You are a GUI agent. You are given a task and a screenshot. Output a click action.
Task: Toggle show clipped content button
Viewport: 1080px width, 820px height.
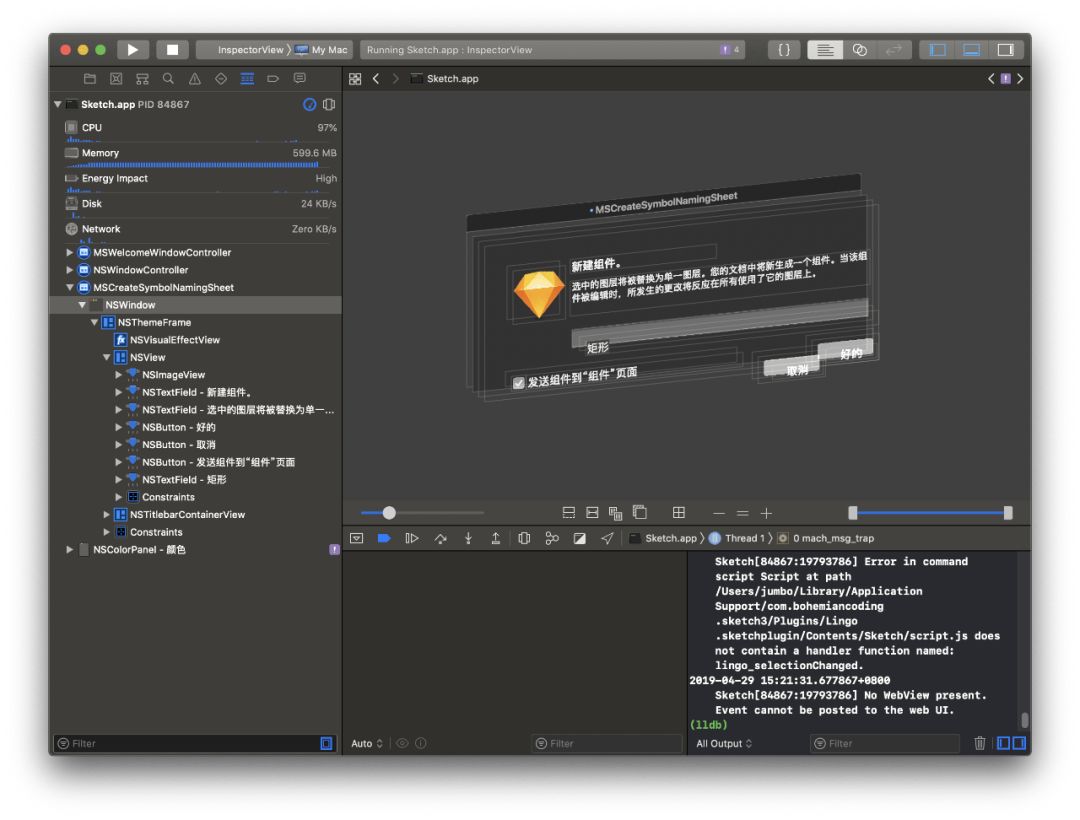tap(568, 513)
